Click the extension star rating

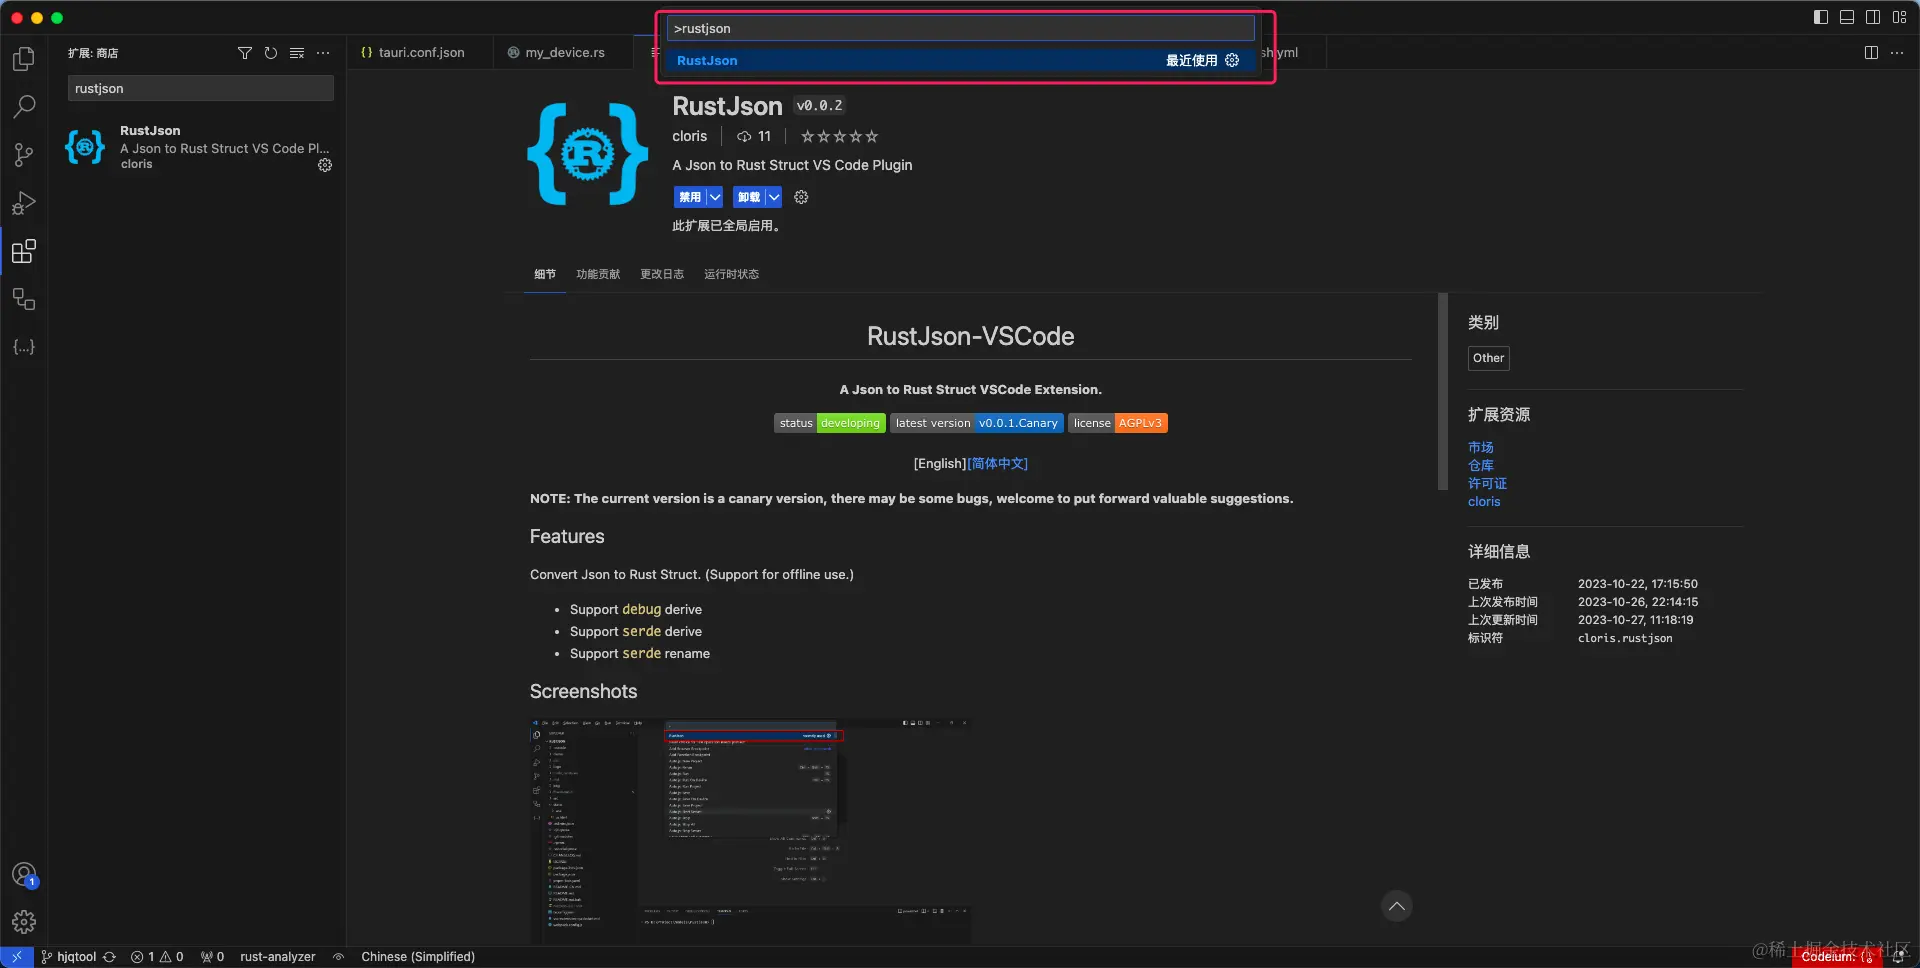pos(839,137)
